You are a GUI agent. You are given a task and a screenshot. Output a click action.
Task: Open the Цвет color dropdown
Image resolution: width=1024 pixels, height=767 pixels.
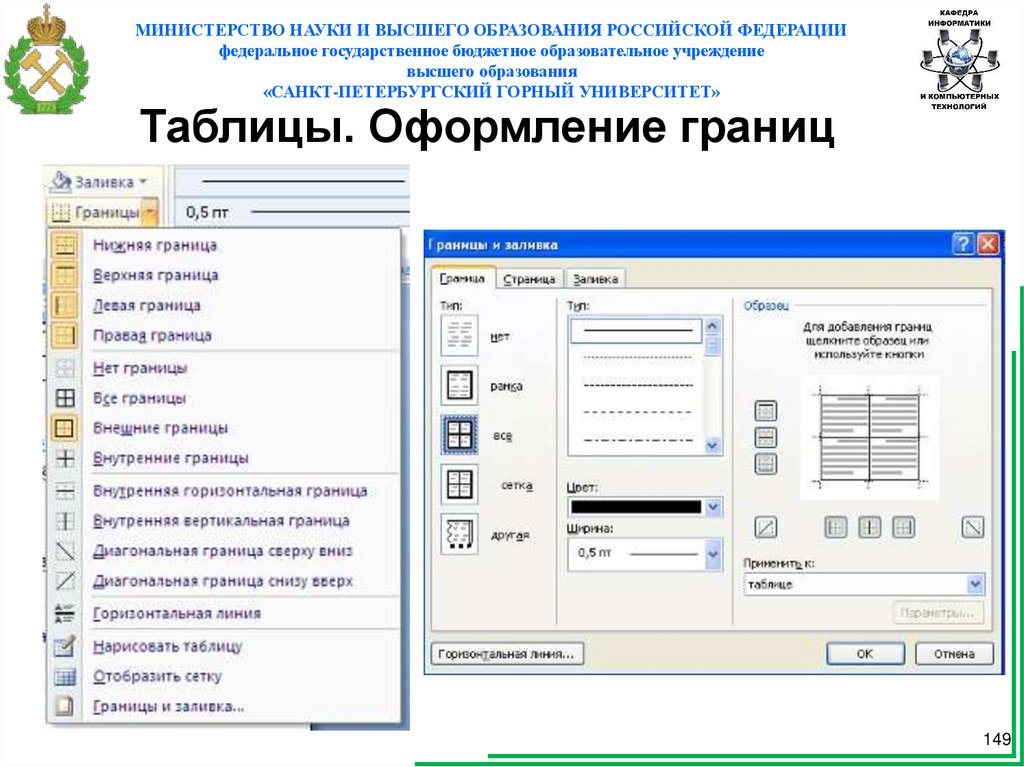(x=712, y=507)
